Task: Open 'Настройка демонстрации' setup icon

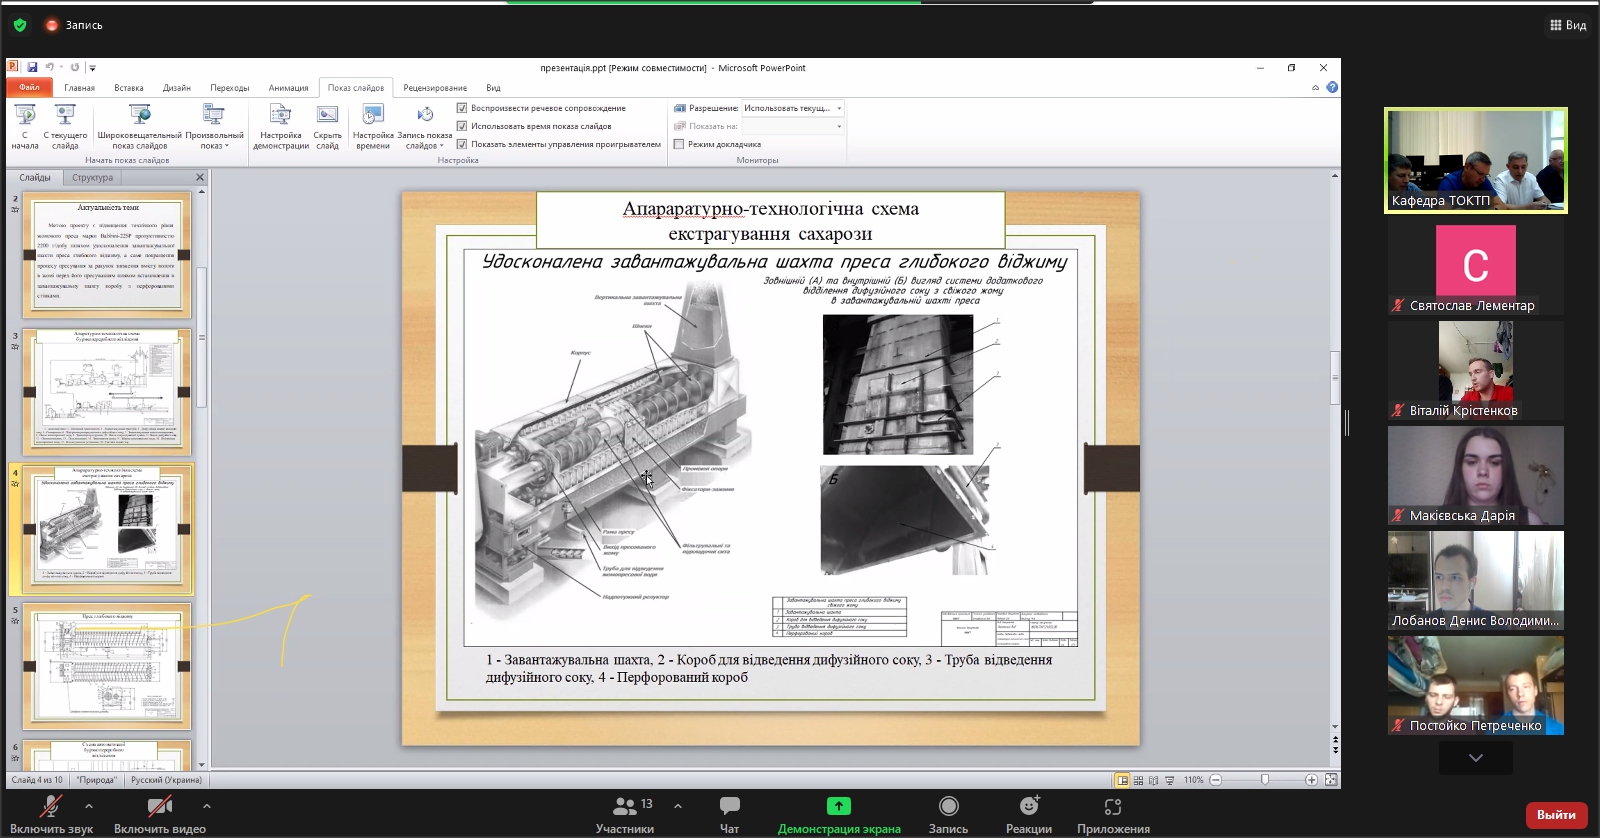Action: (280, 116)
